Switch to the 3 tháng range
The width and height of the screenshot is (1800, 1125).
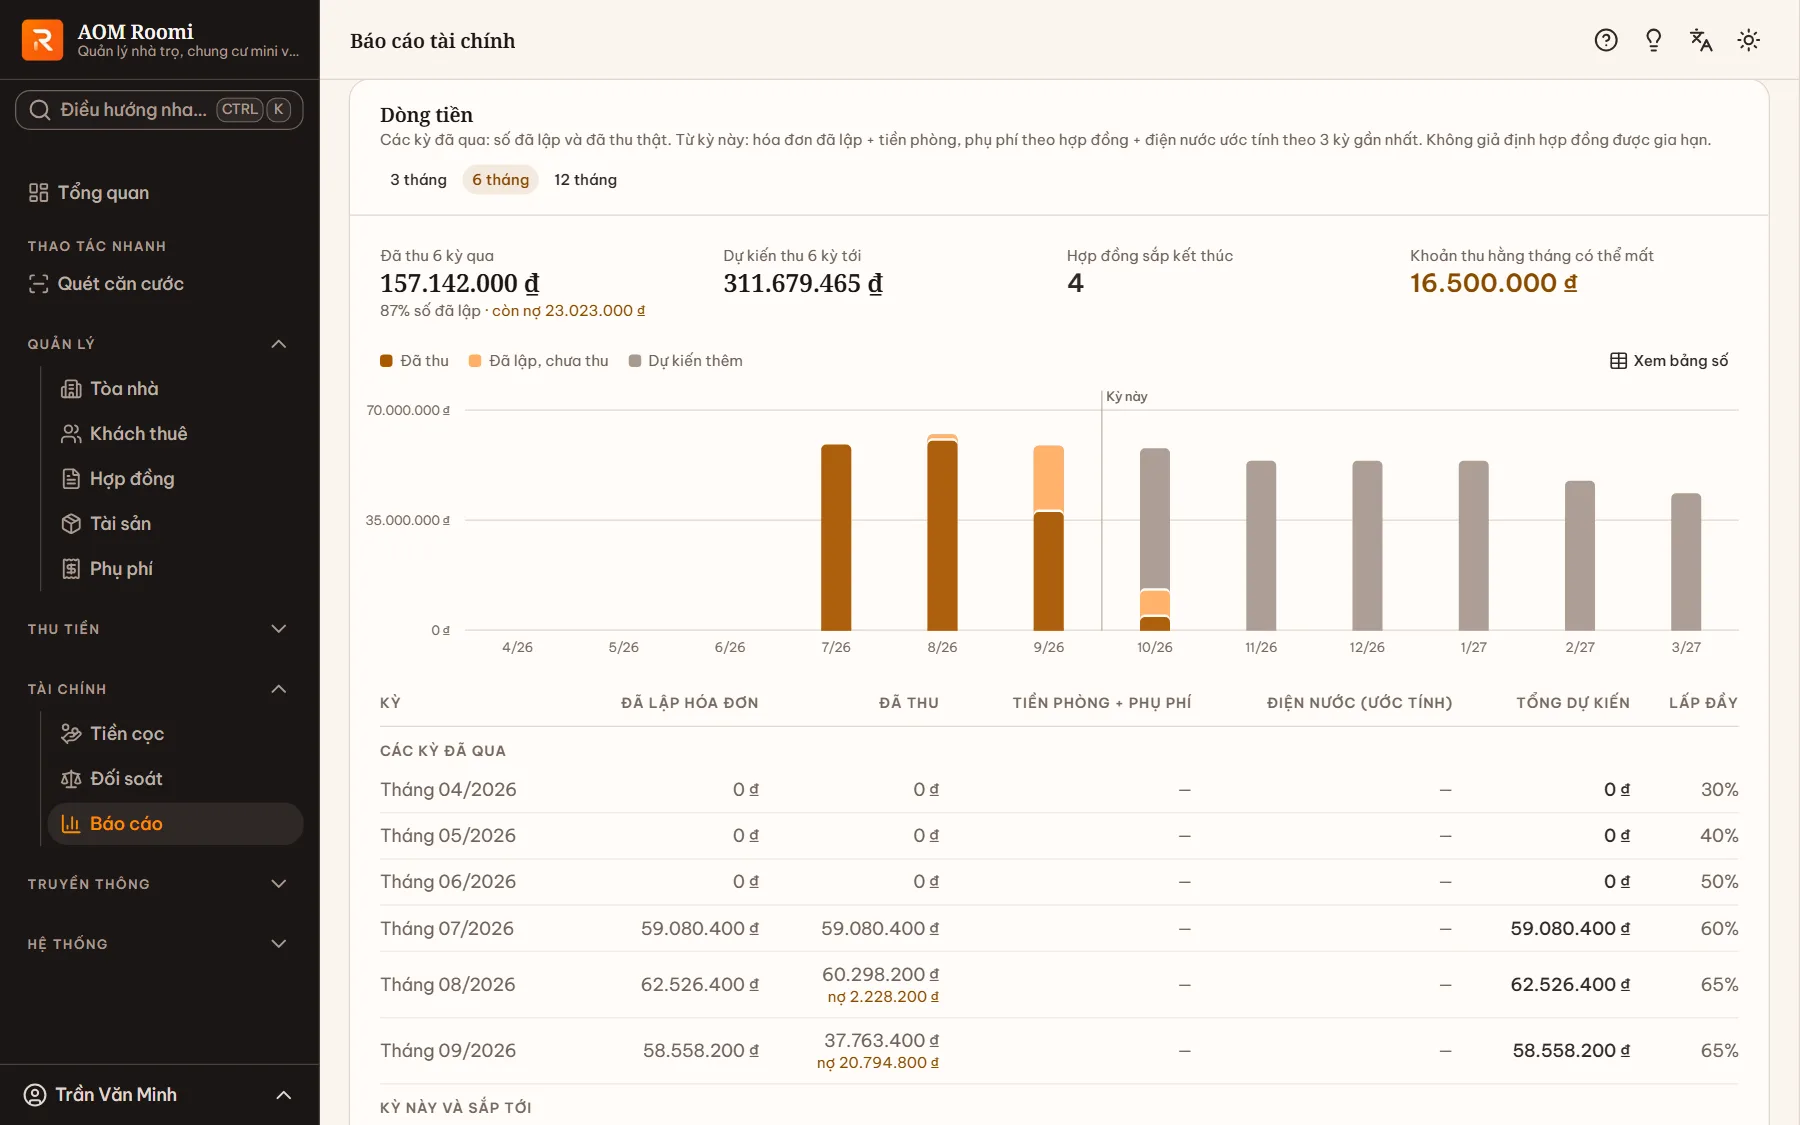tap(418, 180)
